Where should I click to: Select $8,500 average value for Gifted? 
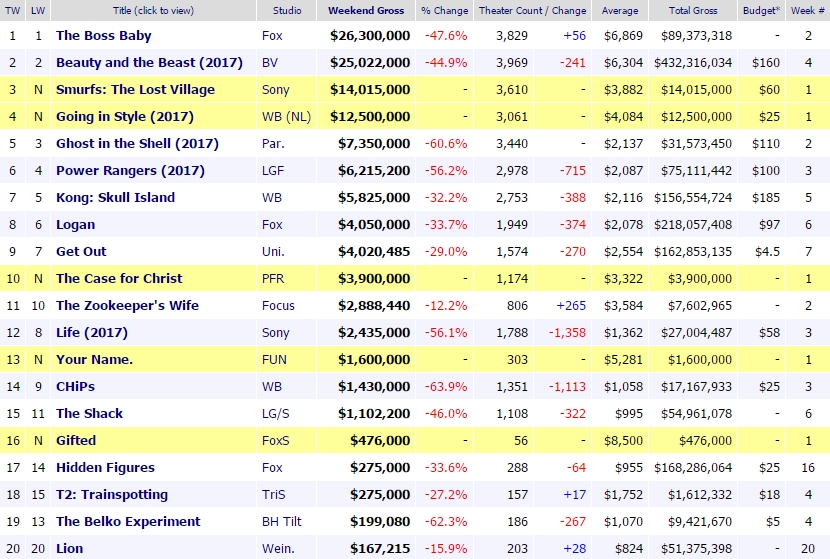coord(623,440)
